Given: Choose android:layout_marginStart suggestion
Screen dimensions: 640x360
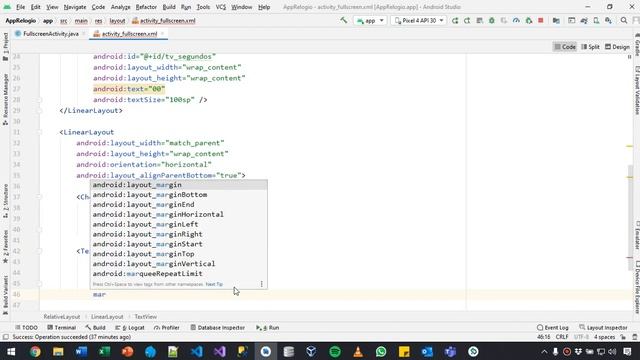Looking at the screenshot, I should (179, 244).
